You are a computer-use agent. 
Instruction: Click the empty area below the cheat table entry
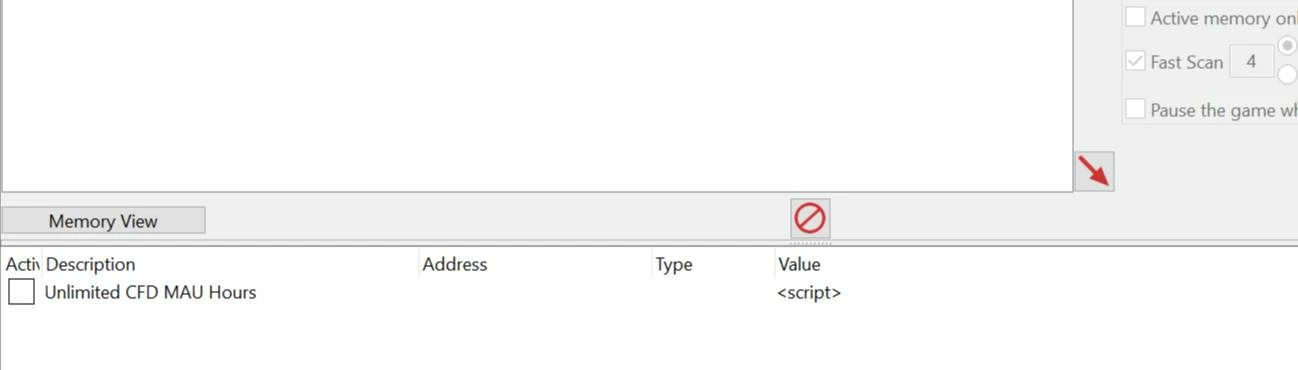(x=649, y=338)
